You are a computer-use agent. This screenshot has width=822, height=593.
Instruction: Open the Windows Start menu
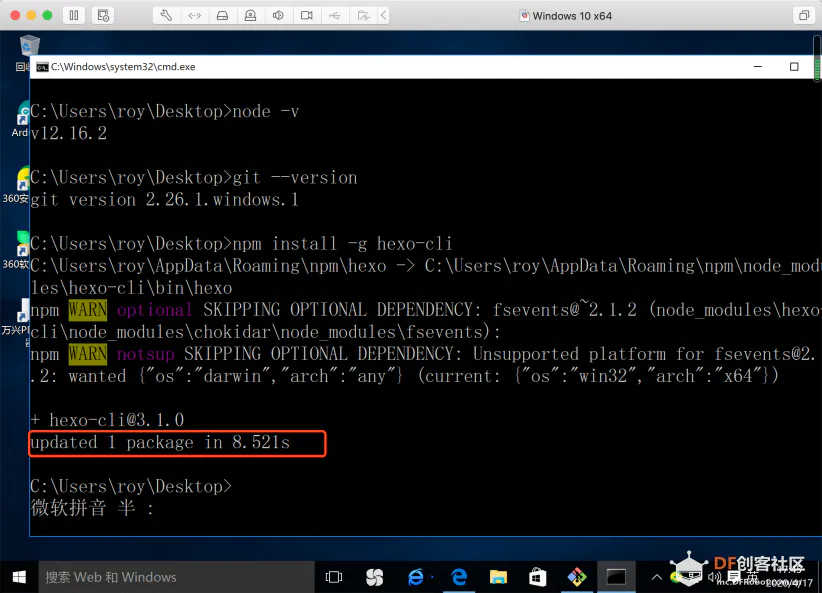(x=19, y=577)
